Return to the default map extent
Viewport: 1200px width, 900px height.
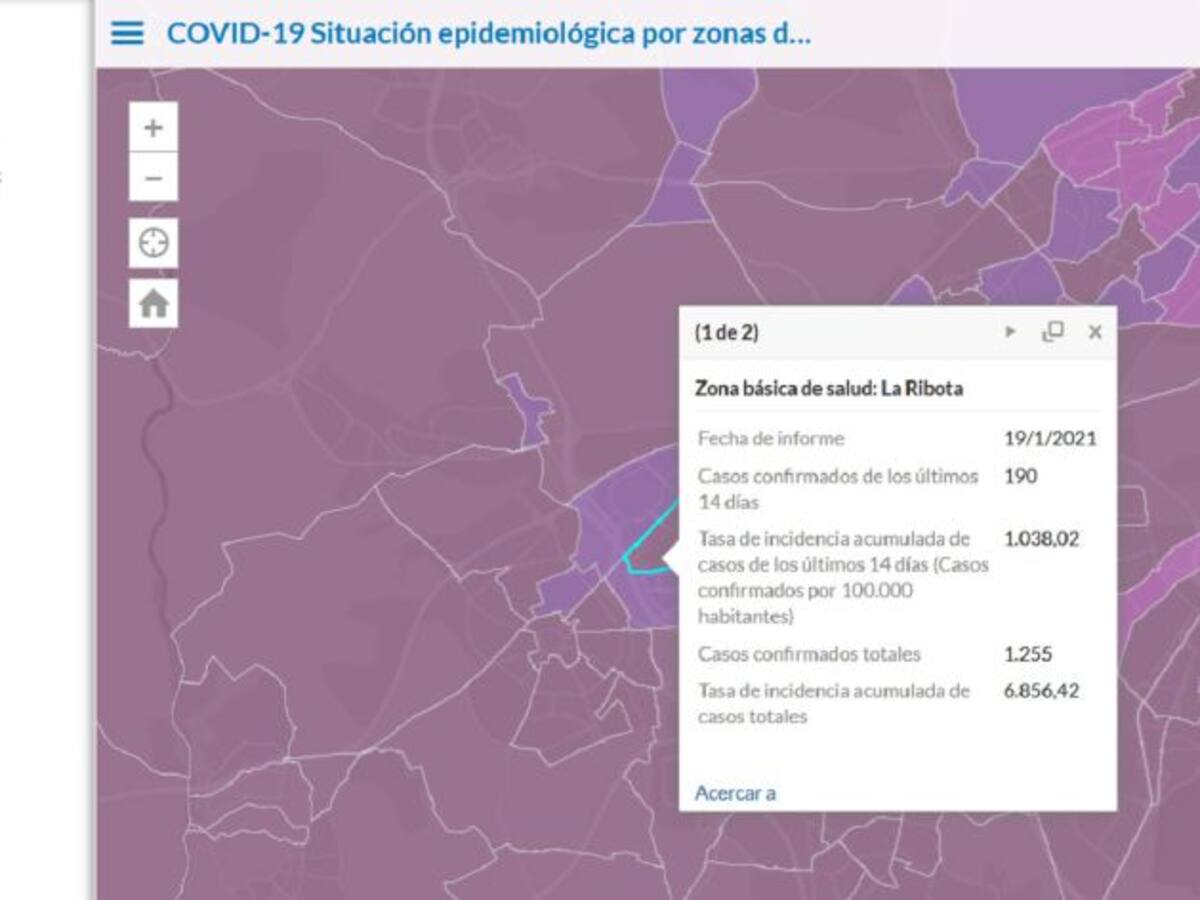[x=153, y=303]
